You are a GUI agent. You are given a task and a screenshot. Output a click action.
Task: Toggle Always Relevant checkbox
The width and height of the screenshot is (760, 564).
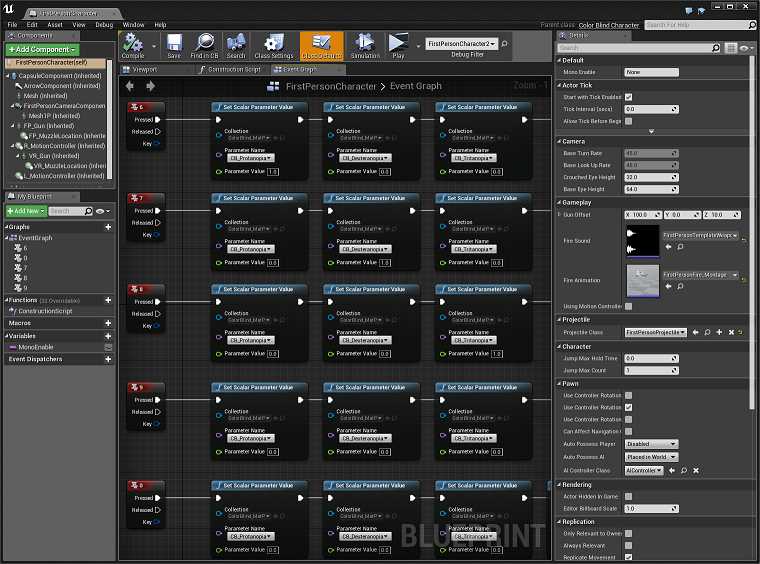[629, 546]
